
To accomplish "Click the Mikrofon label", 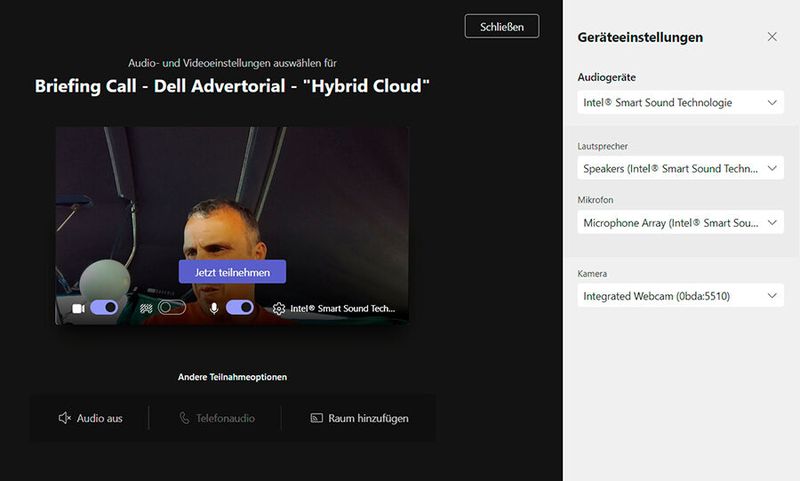I will (x=595, y=200).
